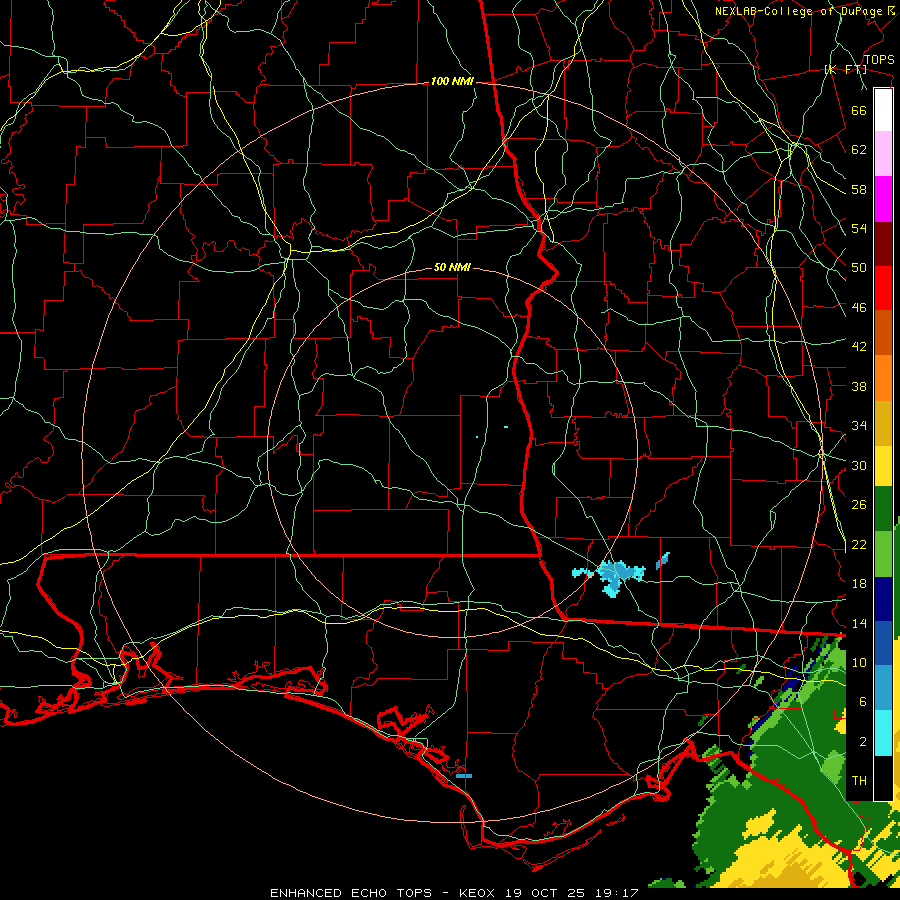Click the '58' legend value

click(859, 189)
